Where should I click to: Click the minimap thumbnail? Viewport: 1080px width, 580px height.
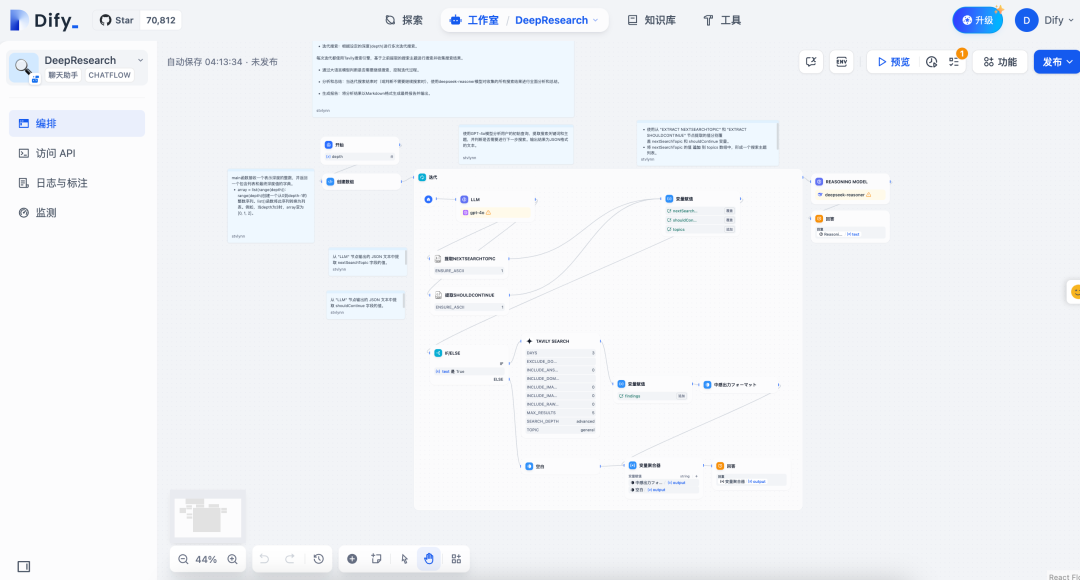point(208,516)
